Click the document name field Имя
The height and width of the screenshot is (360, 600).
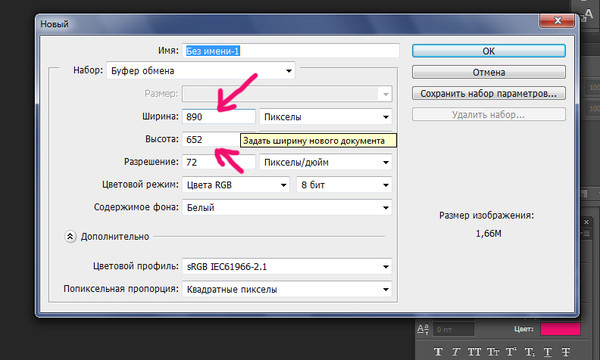tap(291, 51)
